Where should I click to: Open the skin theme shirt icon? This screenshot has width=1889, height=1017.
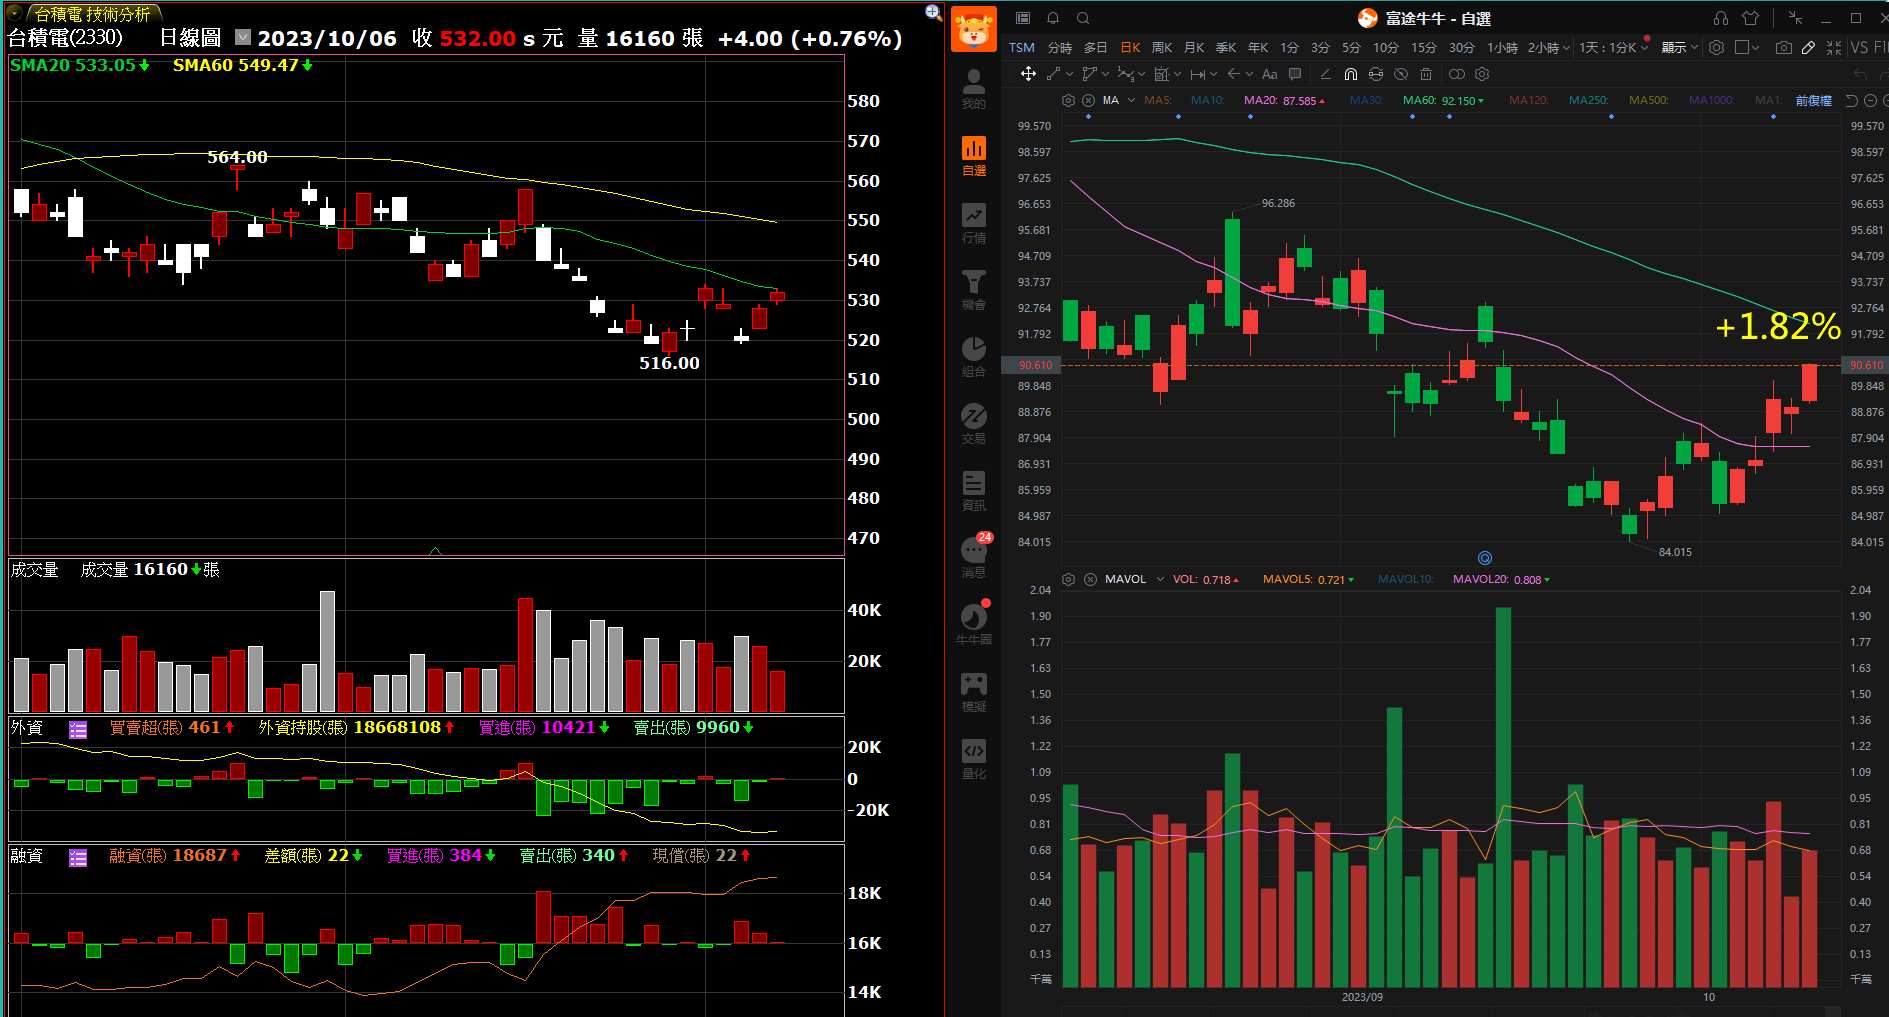(x=1750, y=18)
